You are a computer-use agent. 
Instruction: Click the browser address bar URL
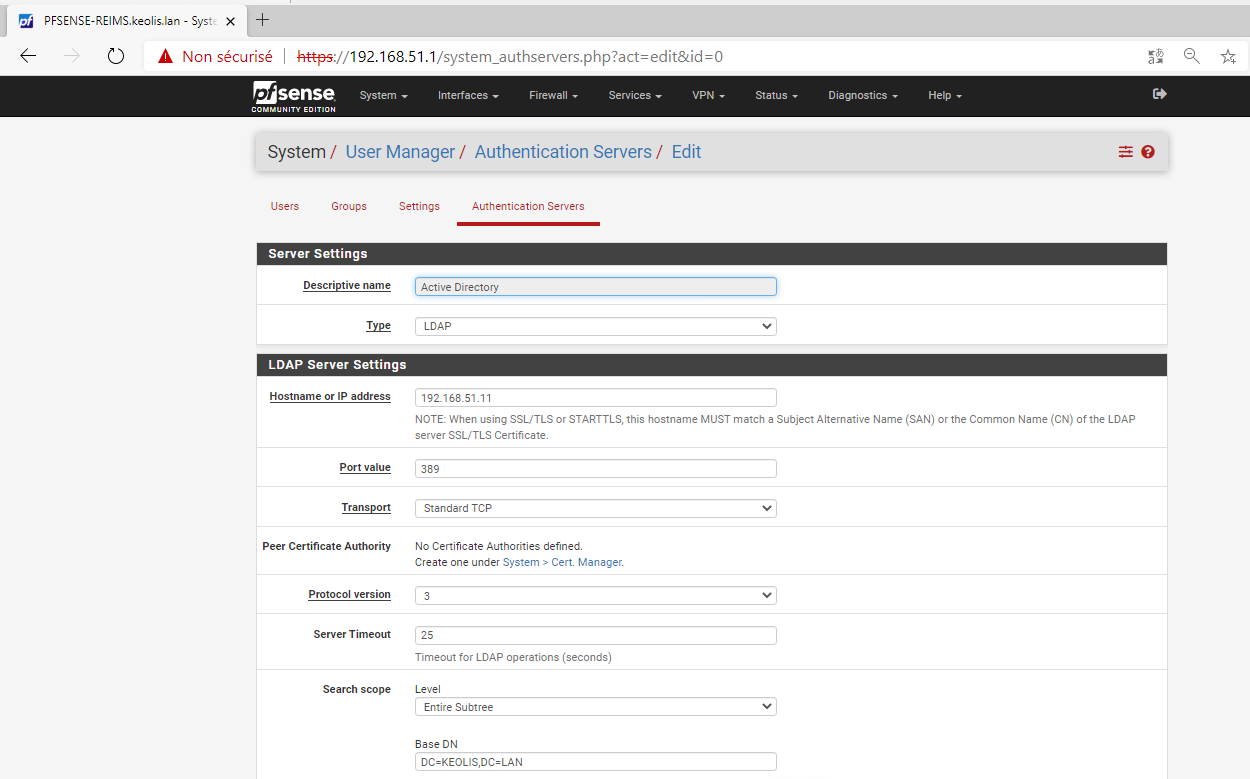510,57
